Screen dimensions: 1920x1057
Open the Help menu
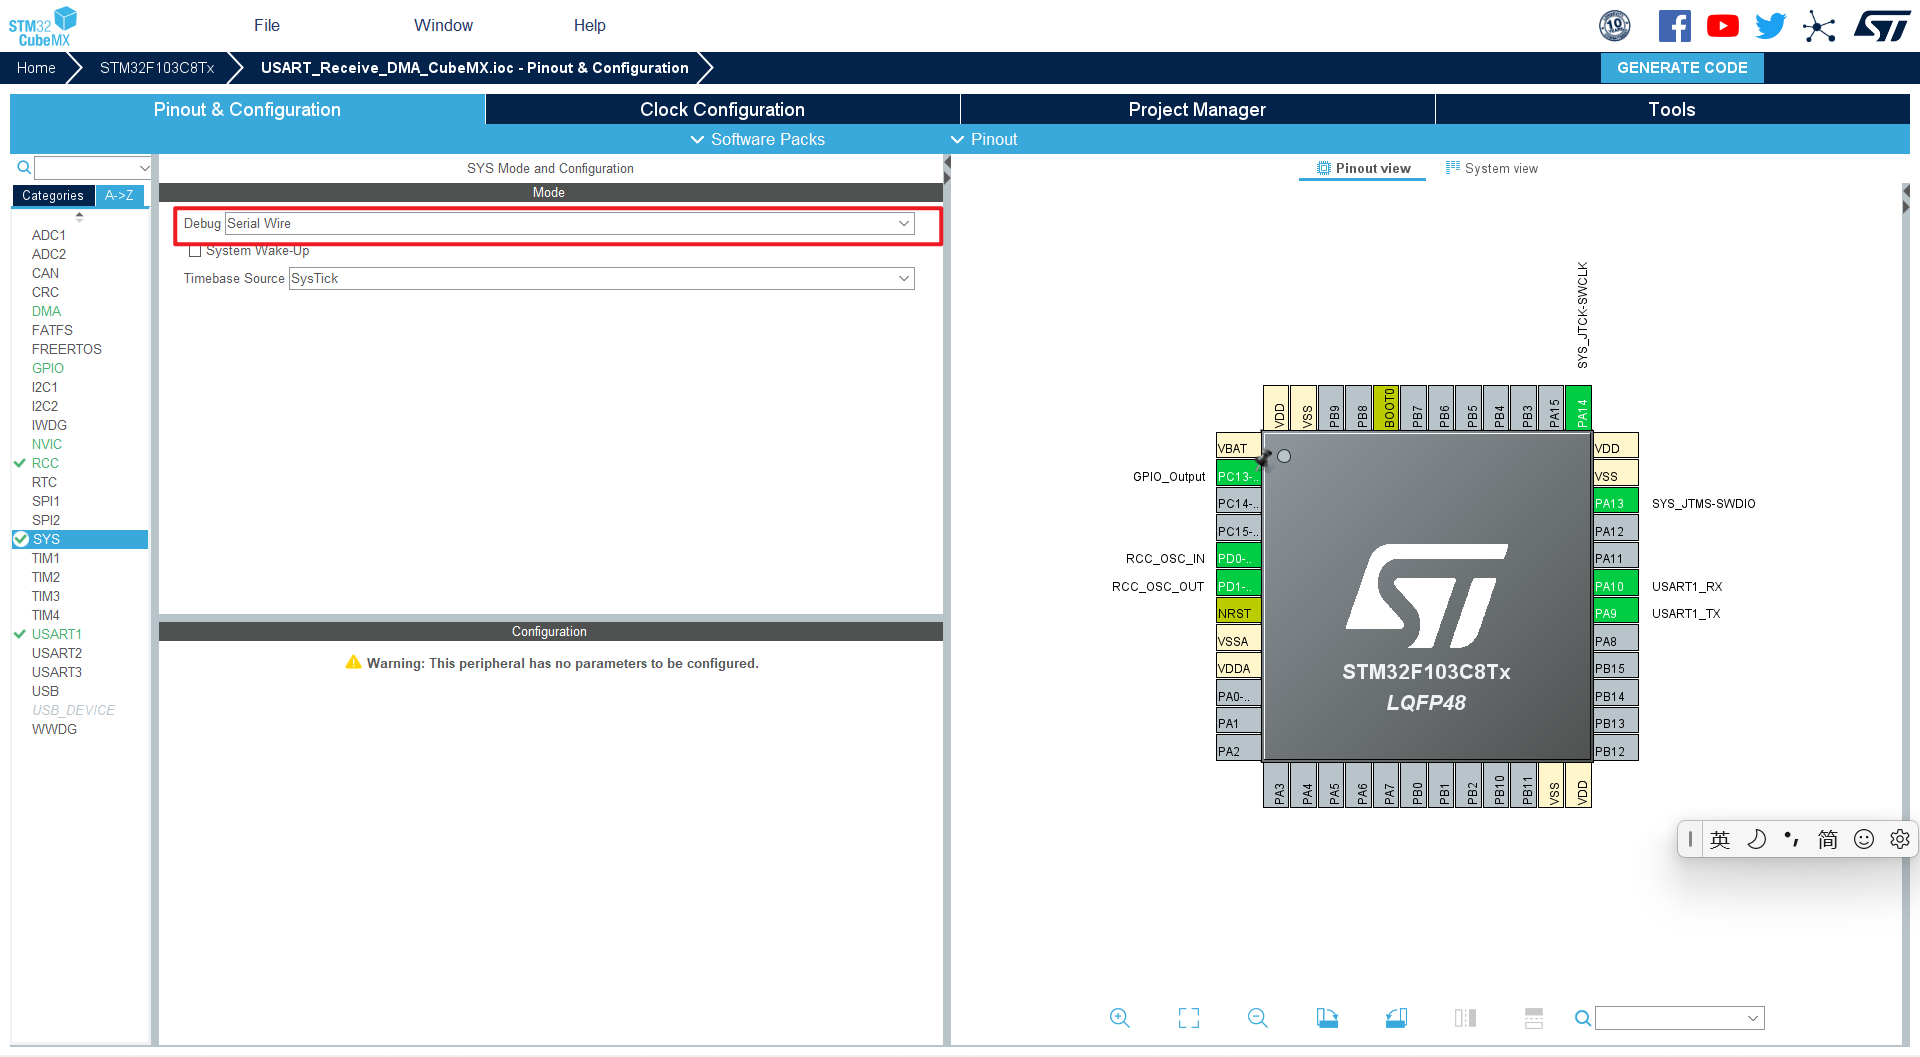[x=590, y=26]
